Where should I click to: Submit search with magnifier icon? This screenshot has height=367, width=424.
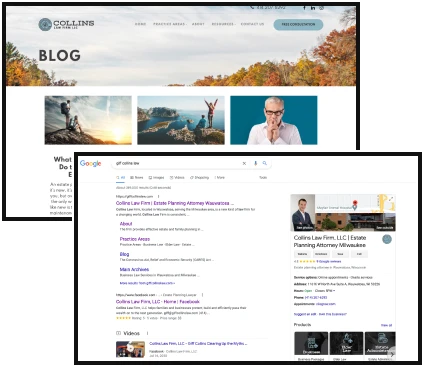[265, 163]
